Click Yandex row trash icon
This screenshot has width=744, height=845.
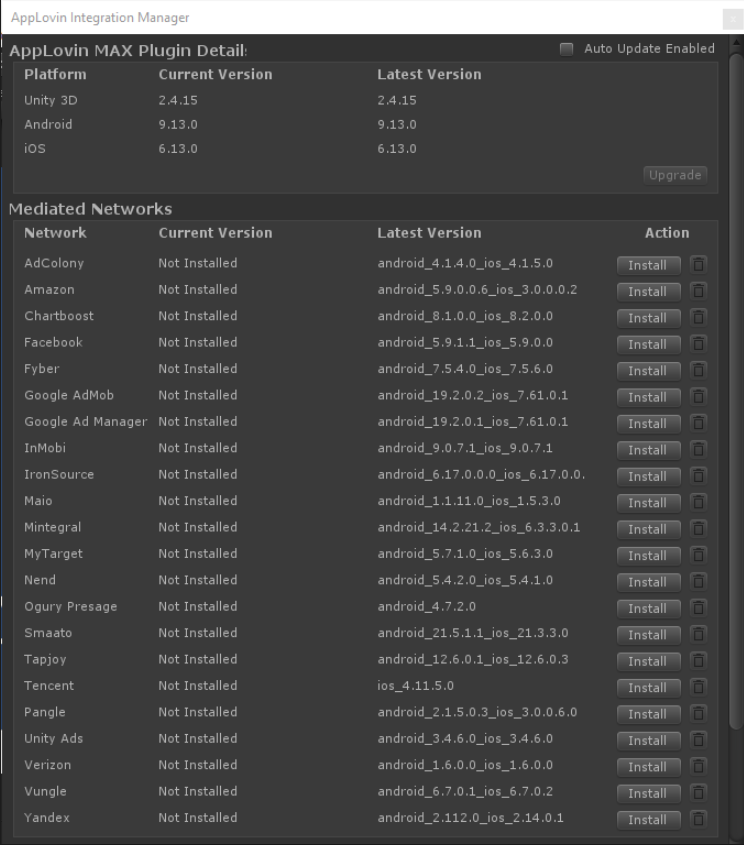point(698,819)
